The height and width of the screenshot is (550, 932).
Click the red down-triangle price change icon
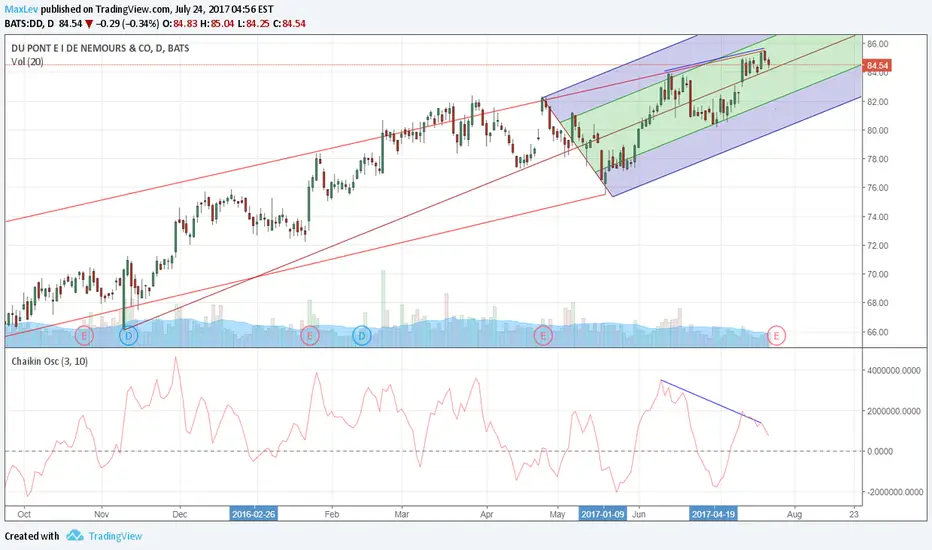pos(89,24)
